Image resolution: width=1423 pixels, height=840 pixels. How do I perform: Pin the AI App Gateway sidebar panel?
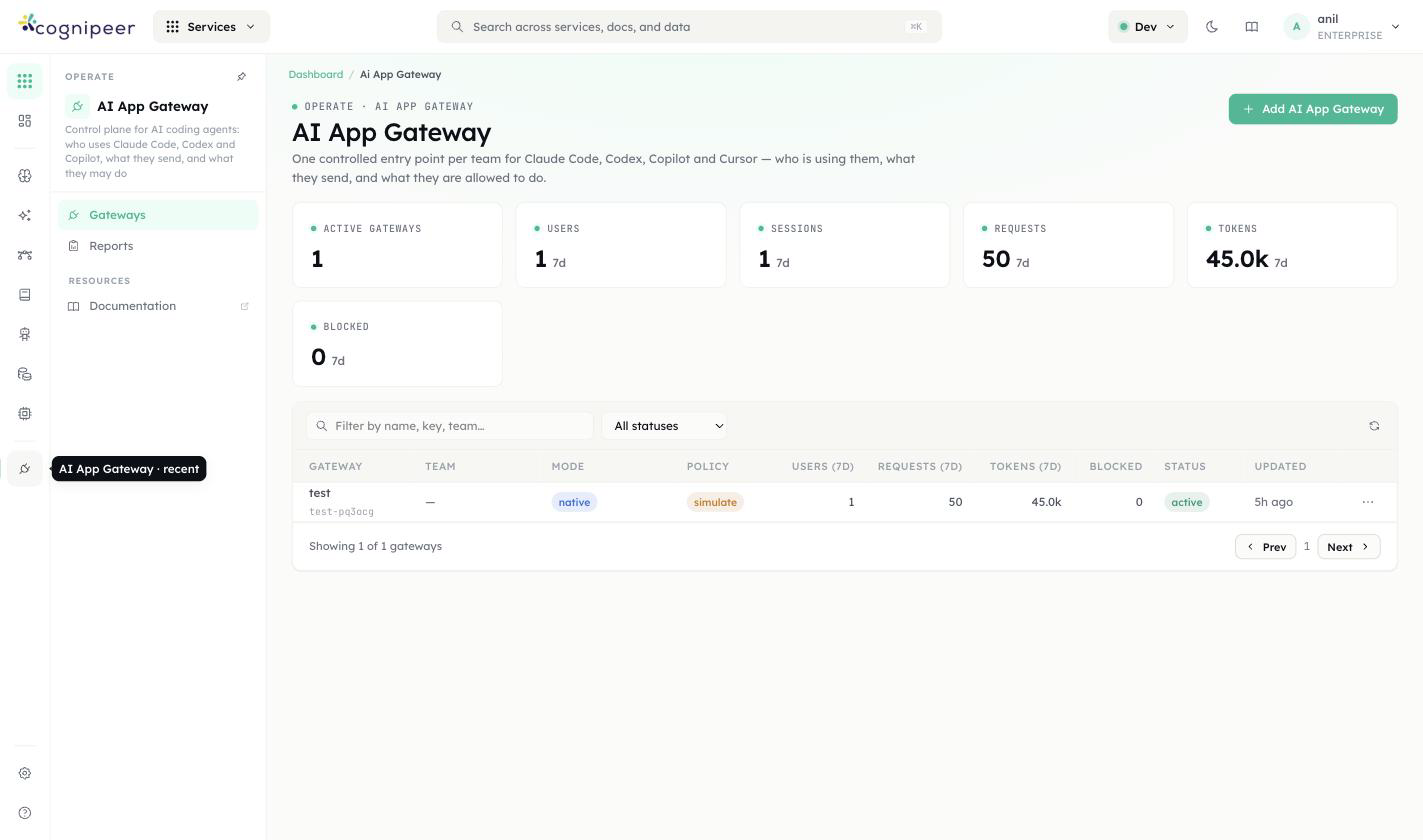(x=241, y=77)
